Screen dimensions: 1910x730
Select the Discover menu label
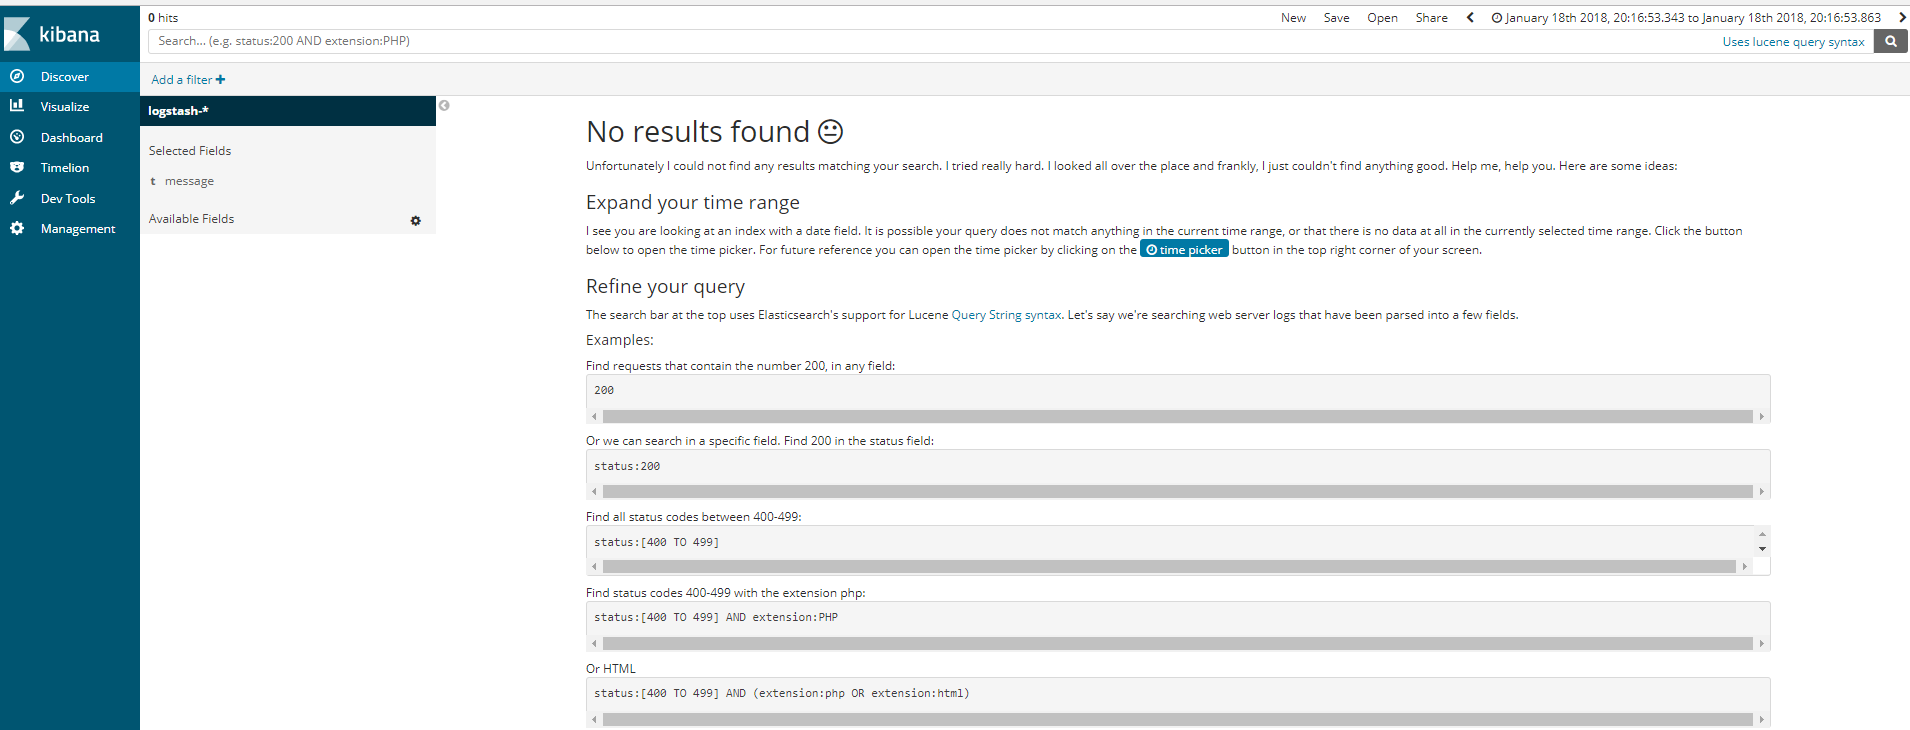65,76
